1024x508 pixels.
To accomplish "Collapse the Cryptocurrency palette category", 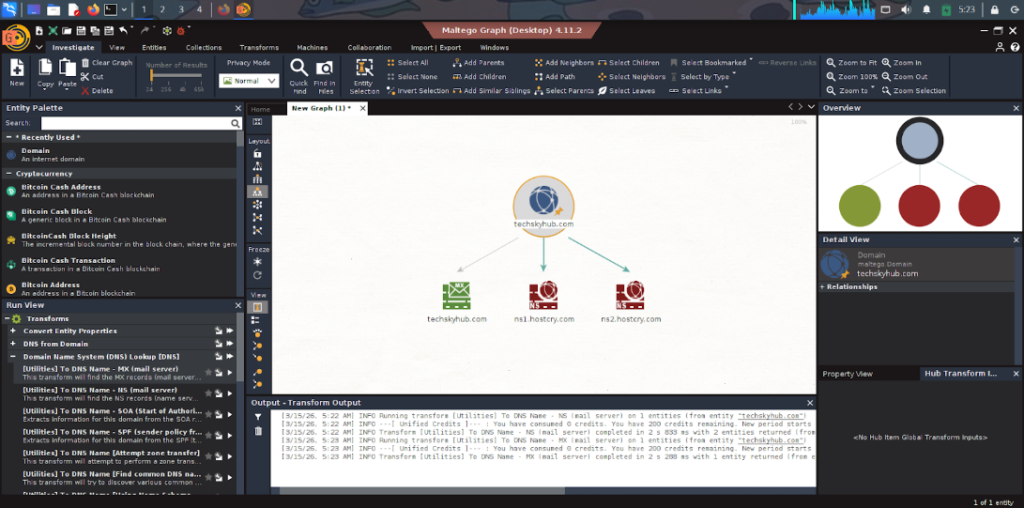I will [x=9, y=173].
